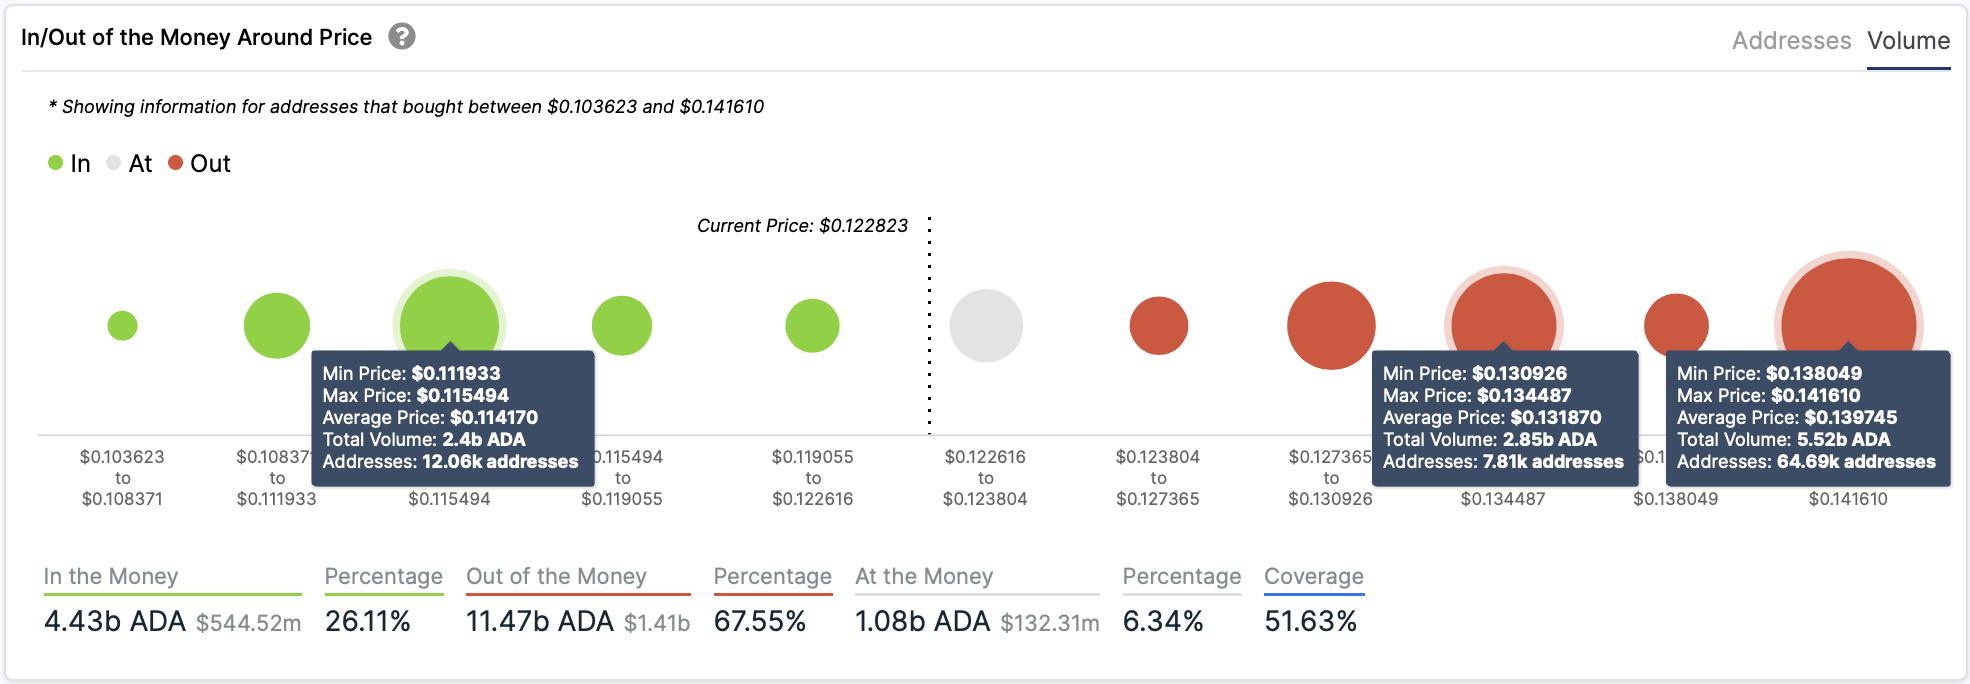This screenshot has width=1970, height=684.
Task: Click the green bubble for $0.108371 range
Action: click(x=277, y=326)
